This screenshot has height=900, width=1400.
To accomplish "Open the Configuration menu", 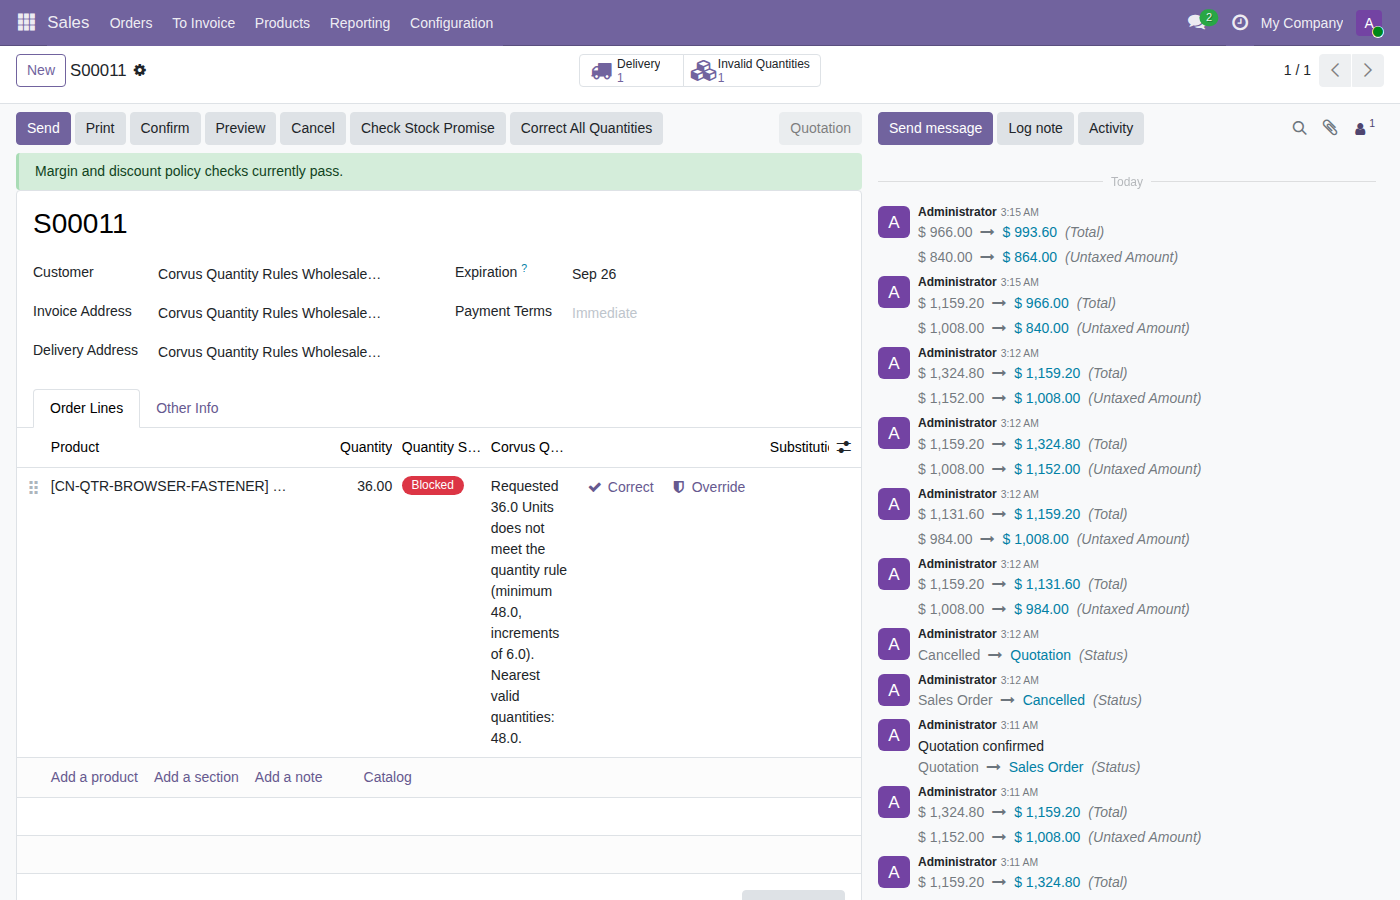I will tap(451, 23).
